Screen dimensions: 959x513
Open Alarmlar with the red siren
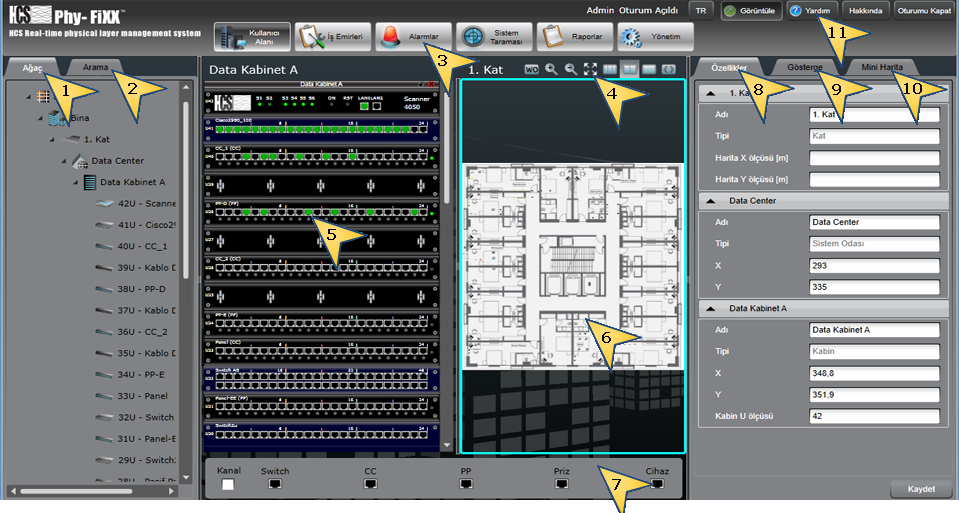pos(413,37)
